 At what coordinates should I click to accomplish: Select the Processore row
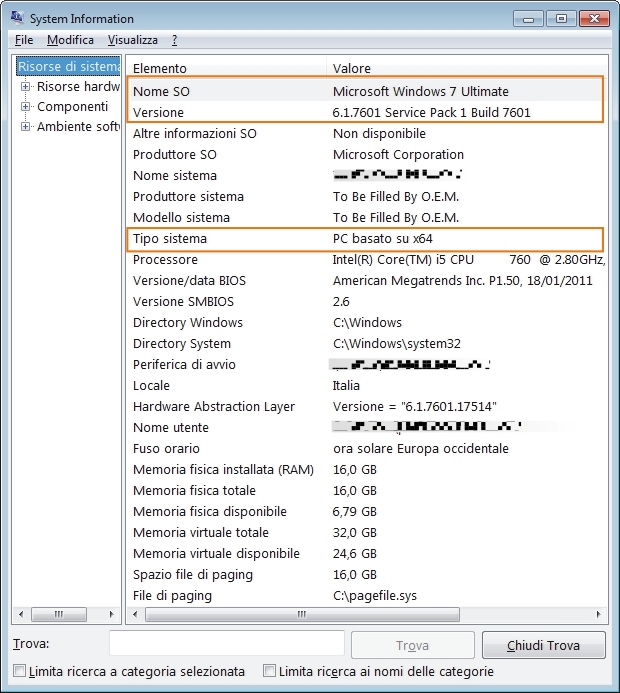[x=366, y=259]
